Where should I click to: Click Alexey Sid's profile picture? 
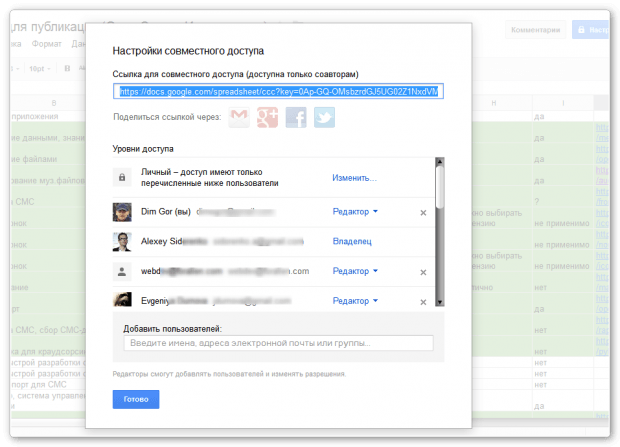[122, 242]
